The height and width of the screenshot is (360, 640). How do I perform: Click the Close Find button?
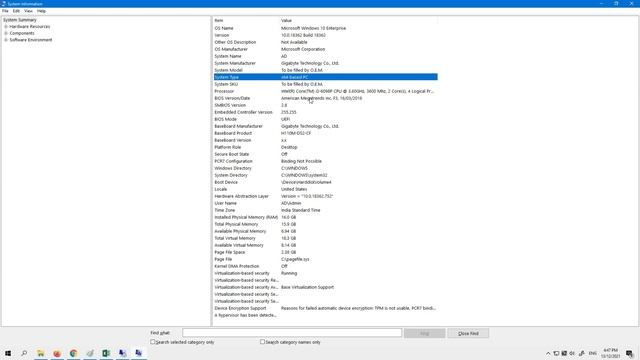pyautogui.click(x=468, y=333)
